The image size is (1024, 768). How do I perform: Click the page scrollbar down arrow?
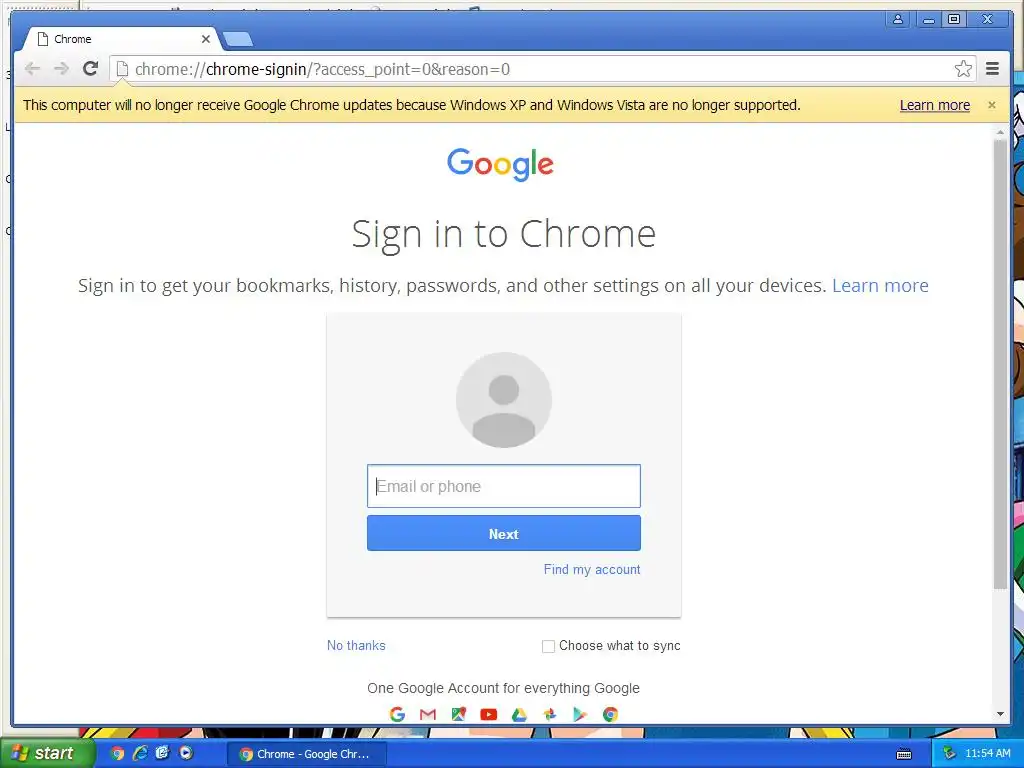pyautogui.click(x=1000, y=714)
